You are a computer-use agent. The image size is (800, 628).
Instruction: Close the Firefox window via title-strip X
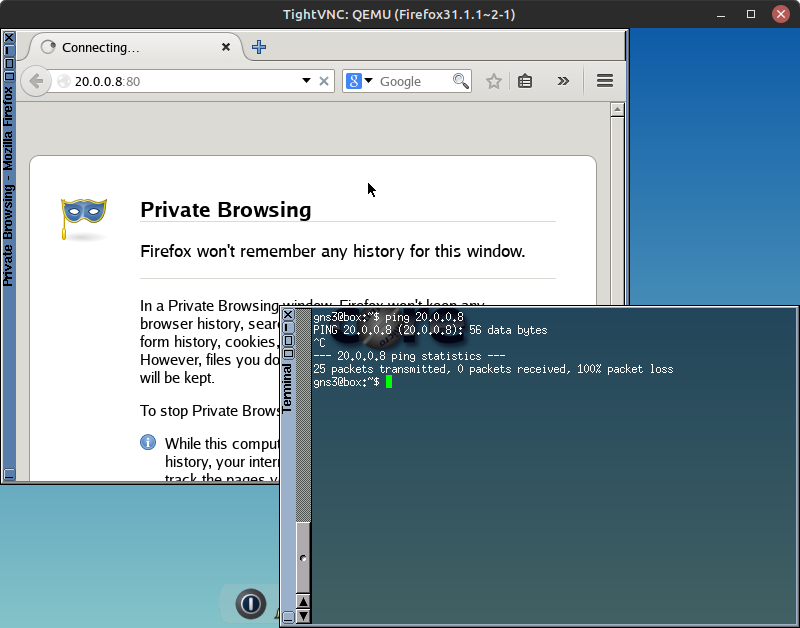9,37
